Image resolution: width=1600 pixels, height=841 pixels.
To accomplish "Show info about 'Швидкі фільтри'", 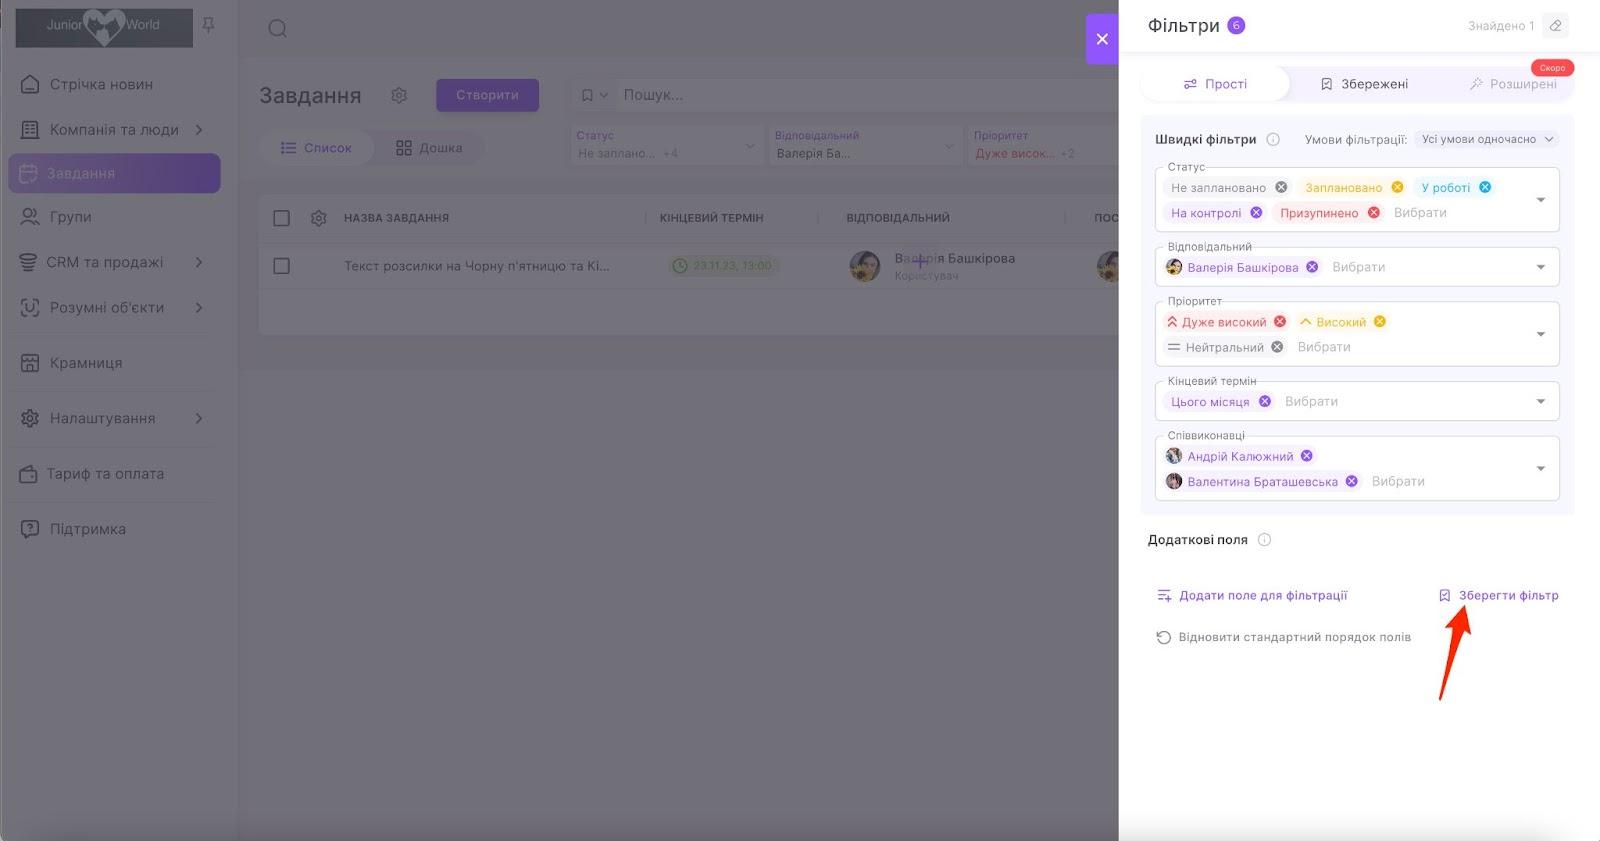I will click(1273, 139).
